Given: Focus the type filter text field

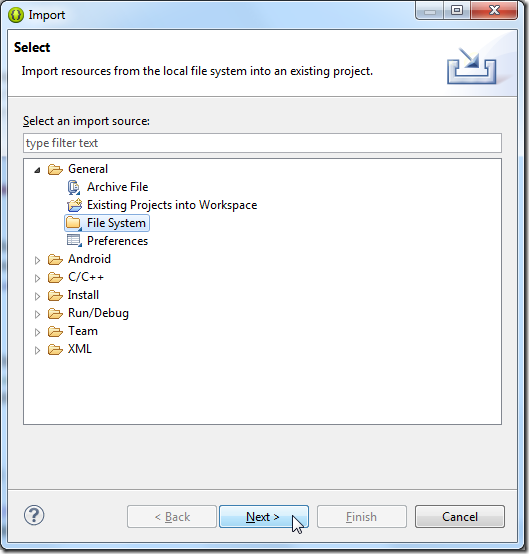Looking at the screenshot, I should [x=262, y=143].
